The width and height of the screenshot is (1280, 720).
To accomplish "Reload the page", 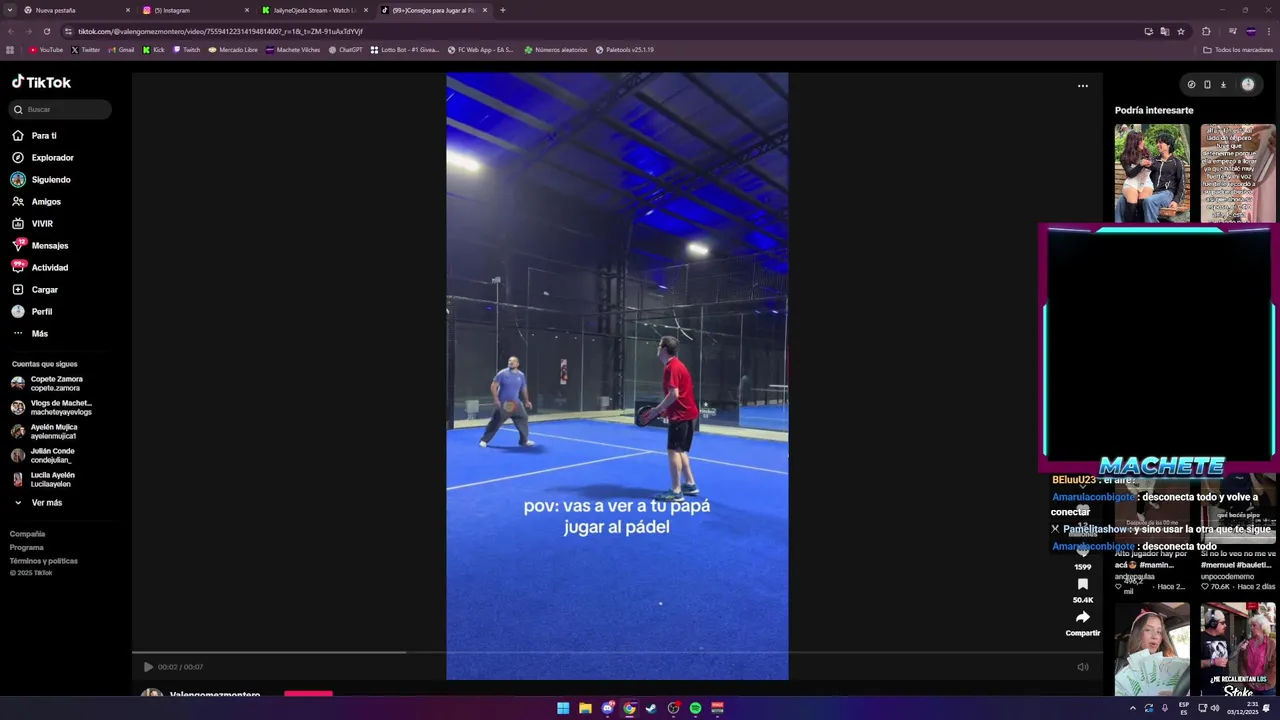I will tap(46, 31).
